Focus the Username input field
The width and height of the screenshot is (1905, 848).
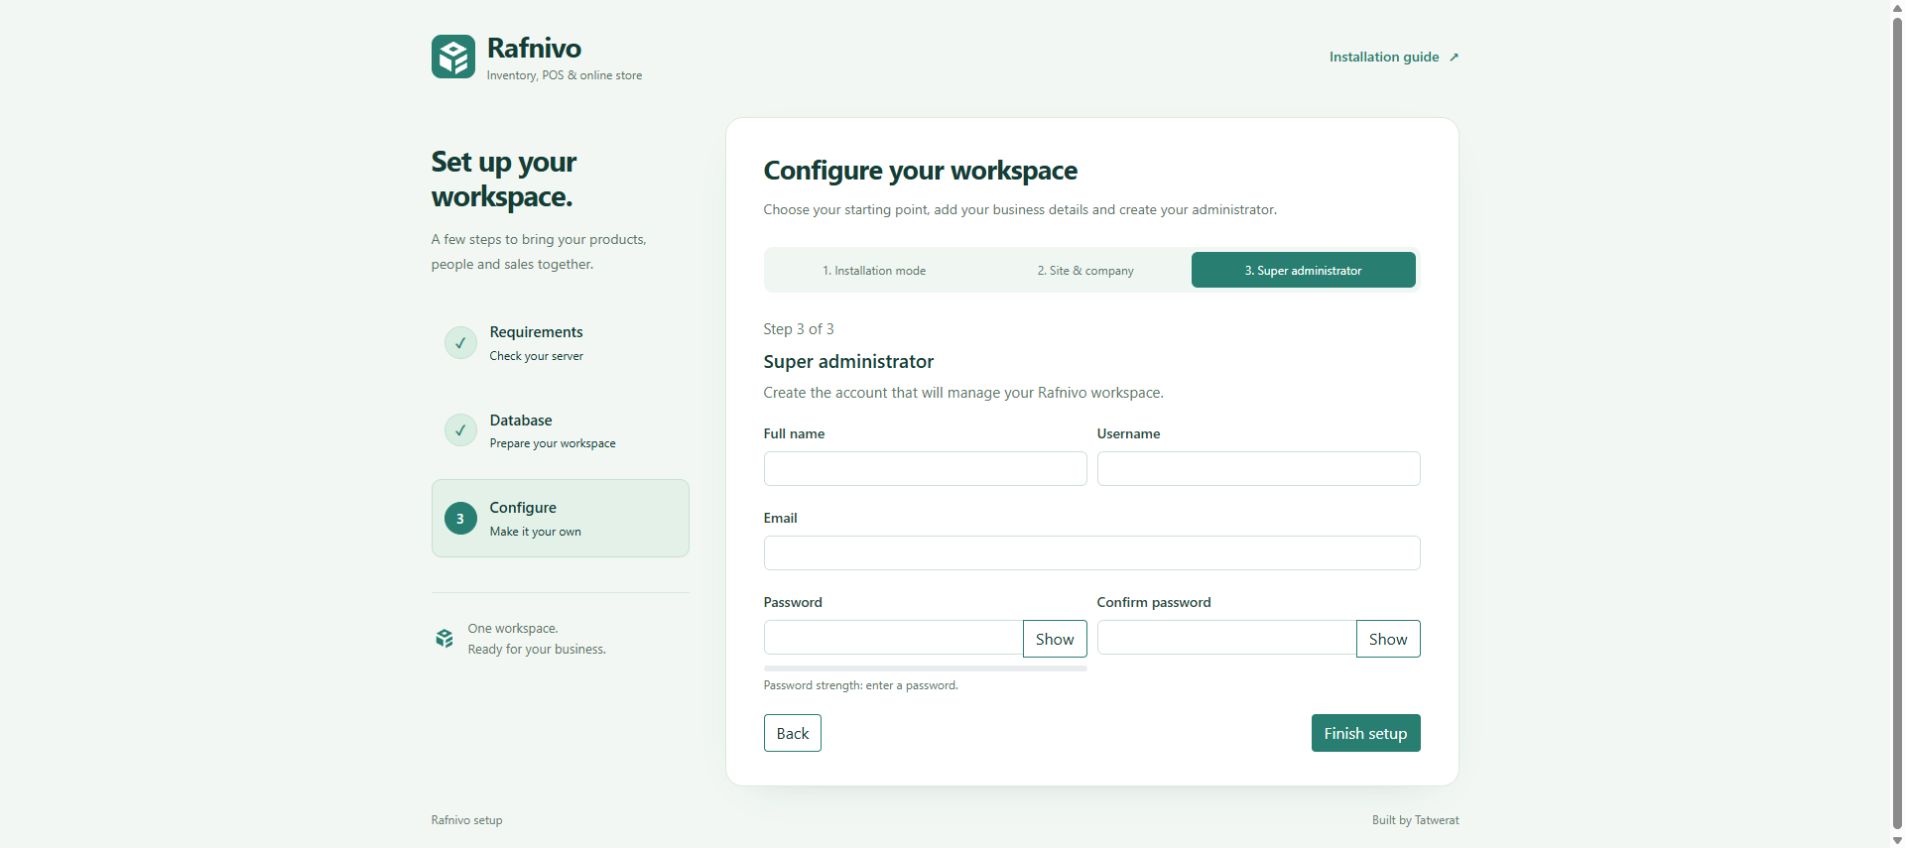tap(1258, 469)
